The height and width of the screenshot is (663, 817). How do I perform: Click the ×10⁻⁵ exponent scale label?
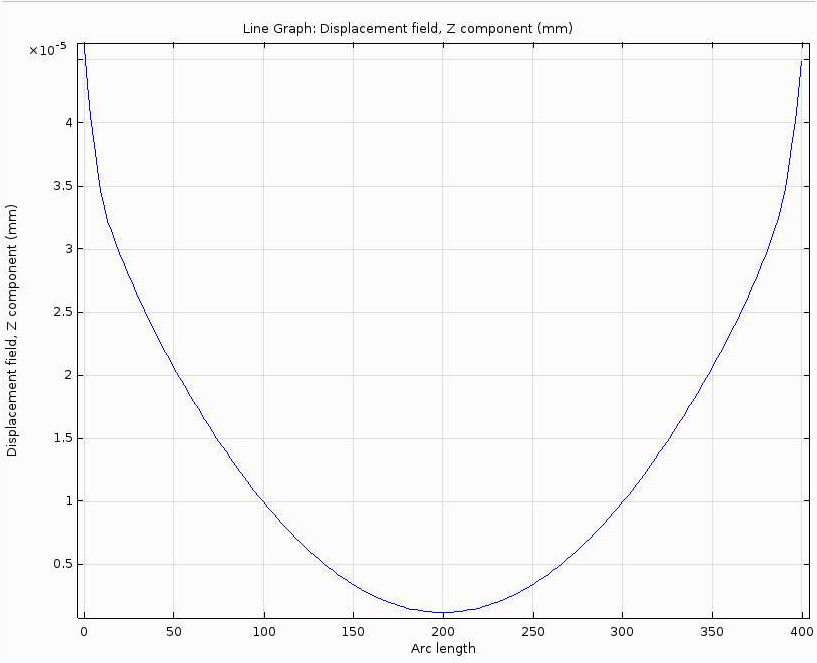pyautogui.click(x=48, y=50)
